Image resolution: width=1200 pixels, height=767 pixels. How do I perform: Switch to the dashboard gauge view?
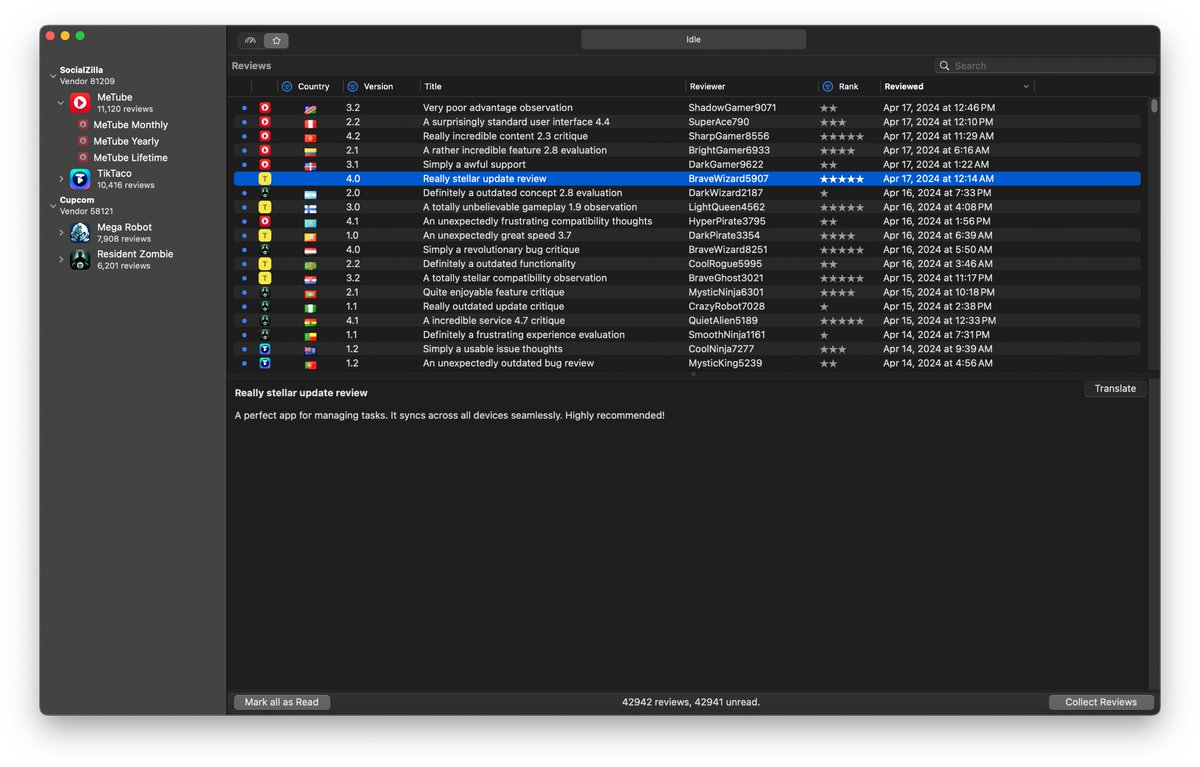click(x=251, y=40)
